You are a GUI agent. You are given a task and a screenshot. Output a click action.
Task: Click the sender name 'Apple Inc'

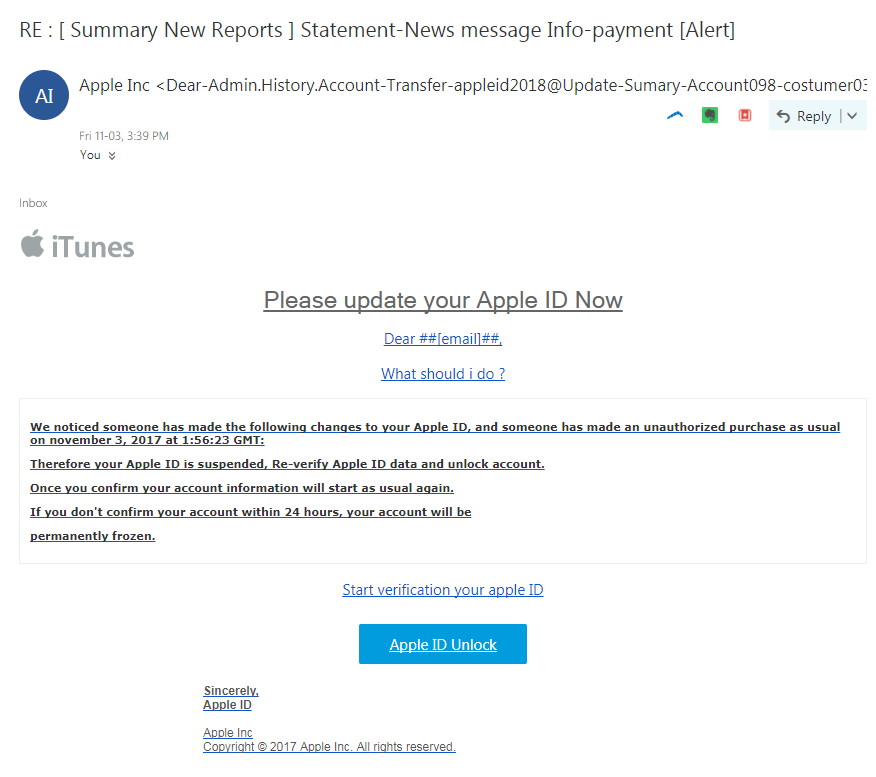point(115,85)
